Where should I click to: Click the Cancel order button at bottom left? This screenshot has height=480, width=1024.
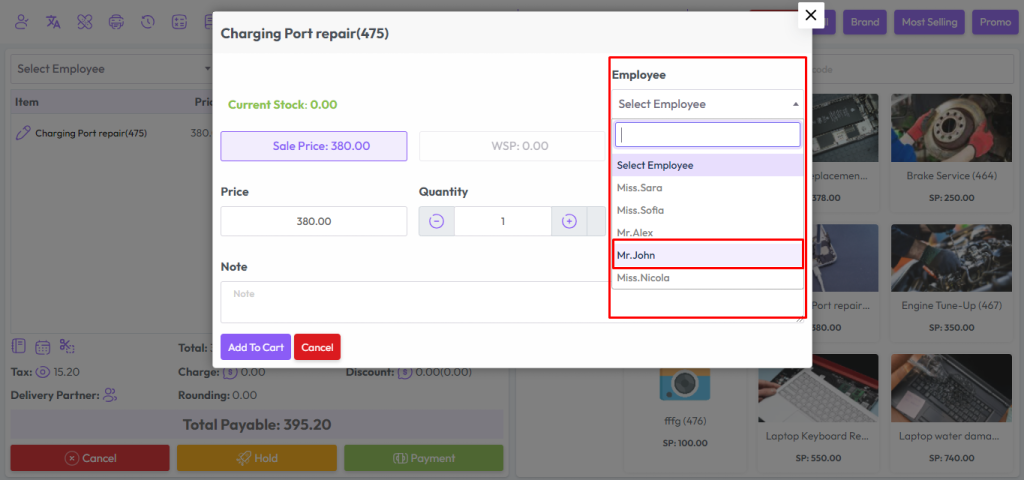coord(90,458)
